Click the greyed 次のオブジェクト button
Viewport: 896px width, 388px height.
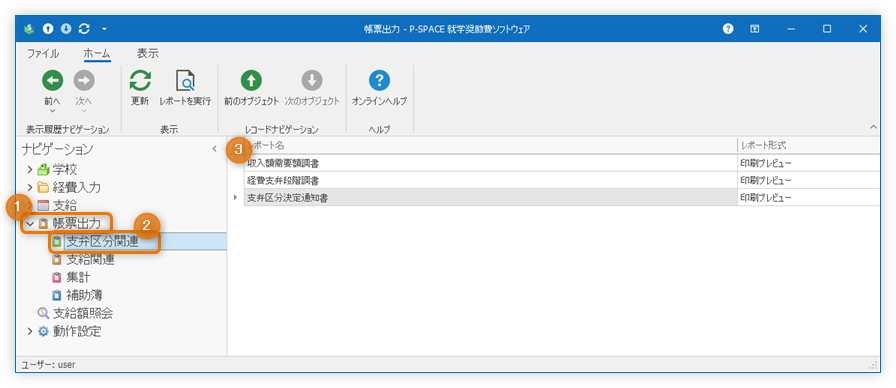coord(312,89)
